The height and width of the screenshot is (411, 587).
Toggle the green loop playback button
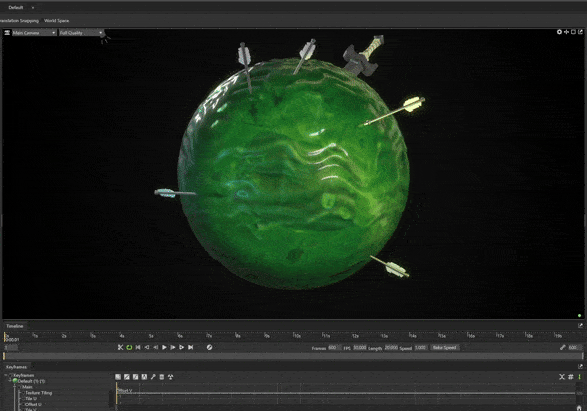(129, 347)
